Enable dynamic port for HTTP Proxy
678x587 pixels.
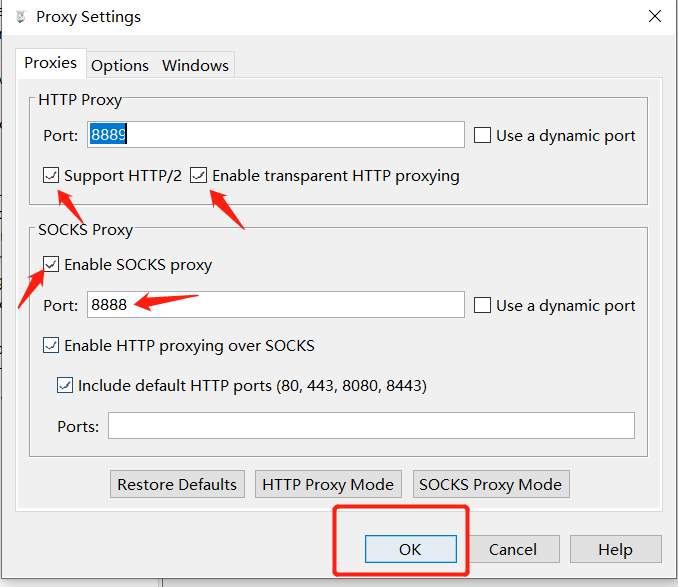pyautogui.click(x=483, y=135)
